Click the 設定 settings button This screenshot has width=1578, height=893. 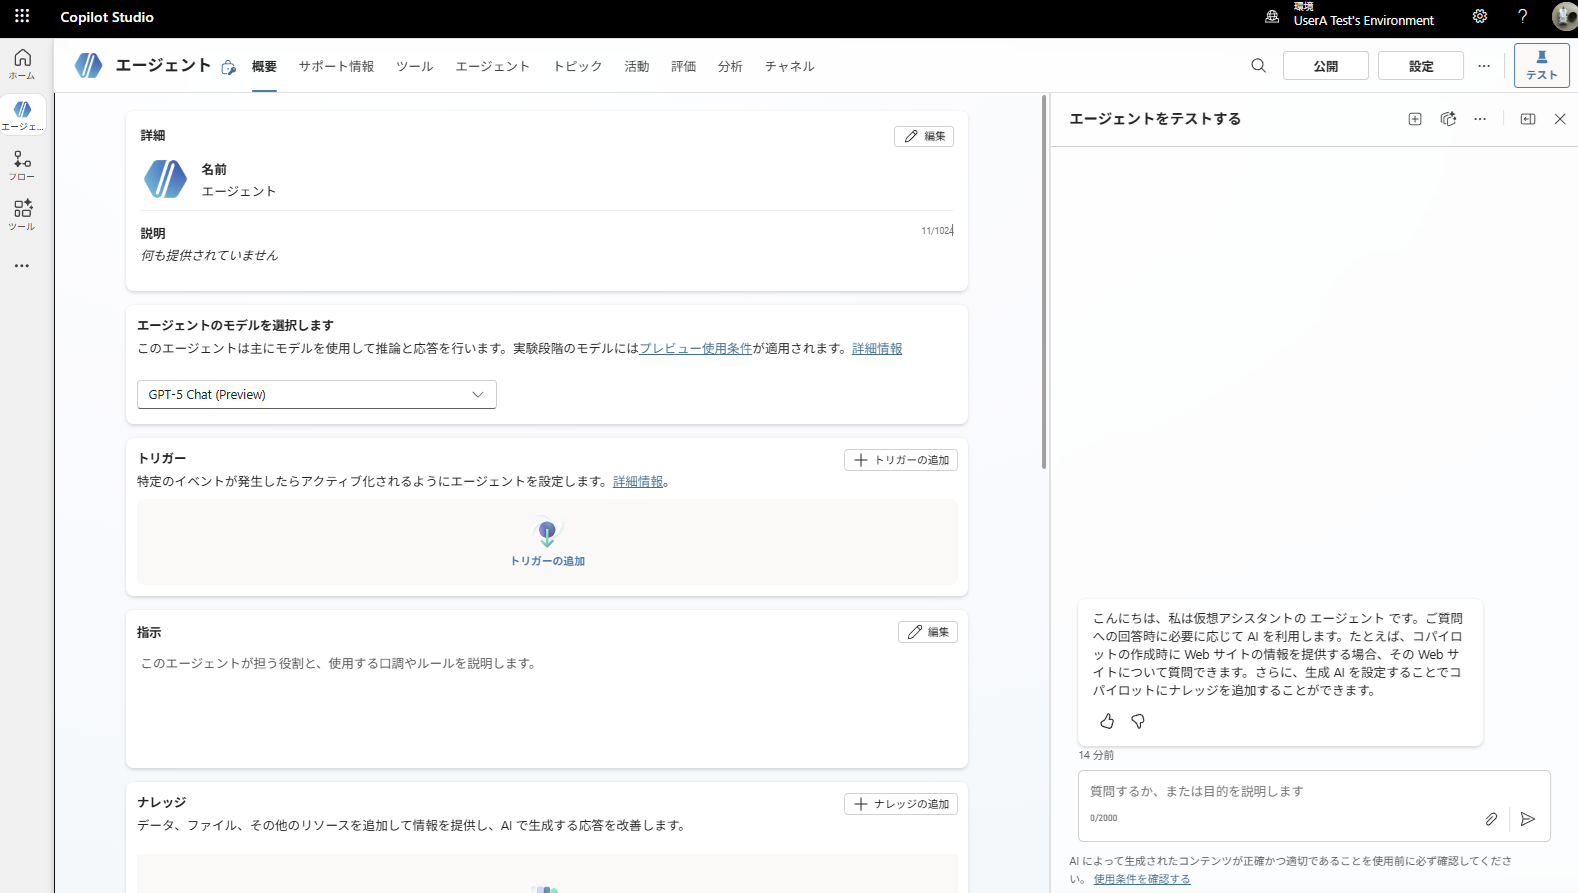click(x=1421, y=66)
